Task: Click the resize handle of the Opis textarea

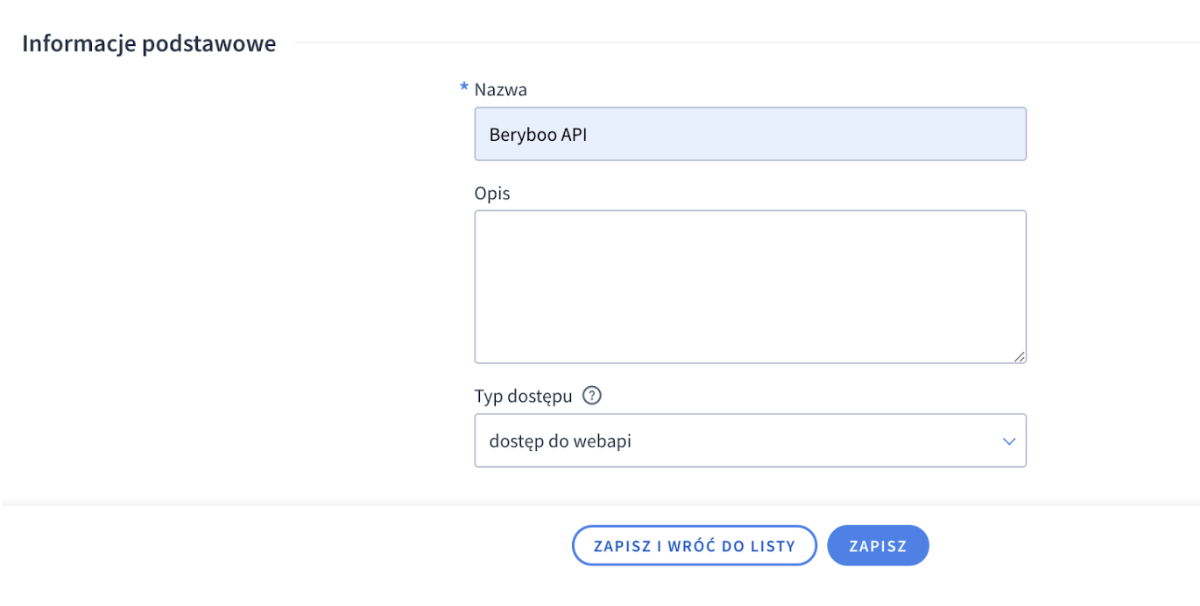Action: [x=1019, y=356]
